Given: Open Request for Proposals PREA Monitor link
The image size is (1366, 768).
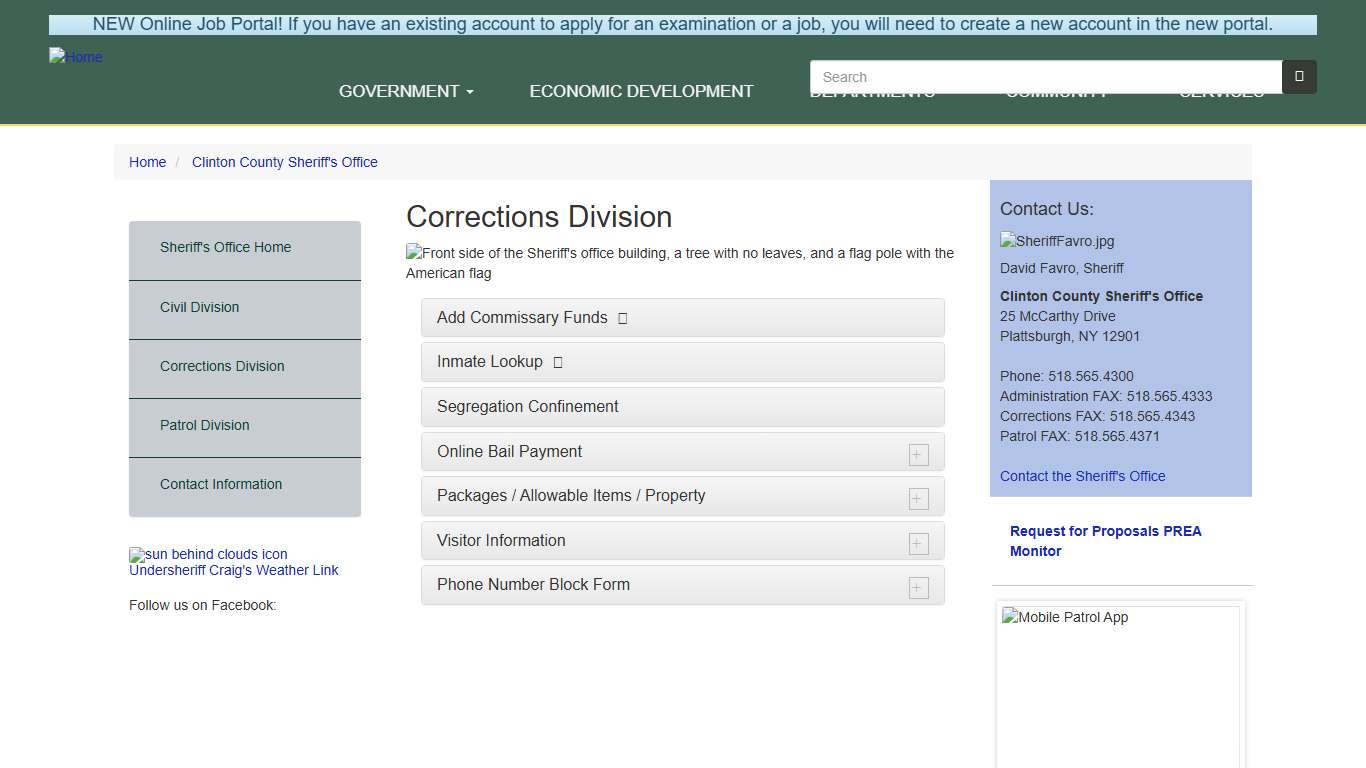Looking at the screenshot, I should (1105, 541).
